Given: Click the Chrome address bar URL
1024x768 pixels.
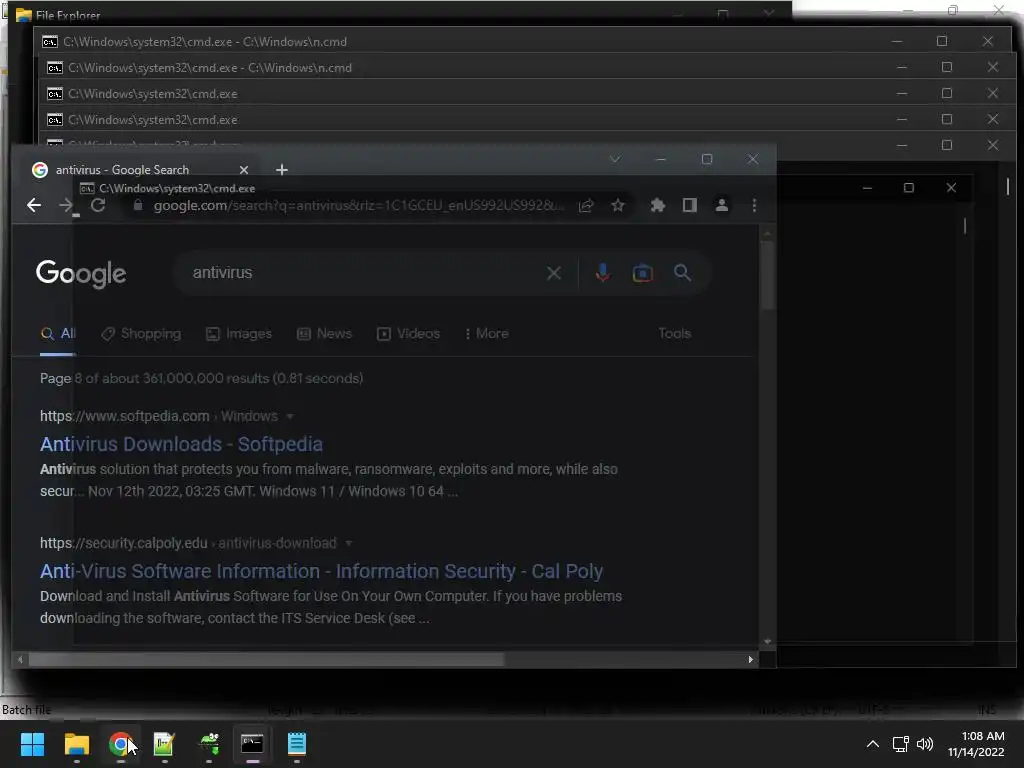Looking at the screenshot, I should (x=358, y=206).
